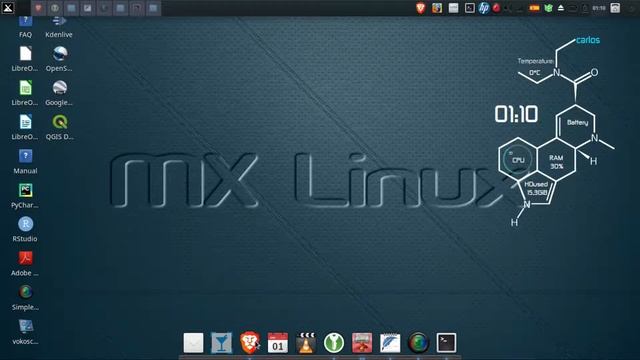Click the eject removable media tray icon
The image size is (640, 360).
561,8
